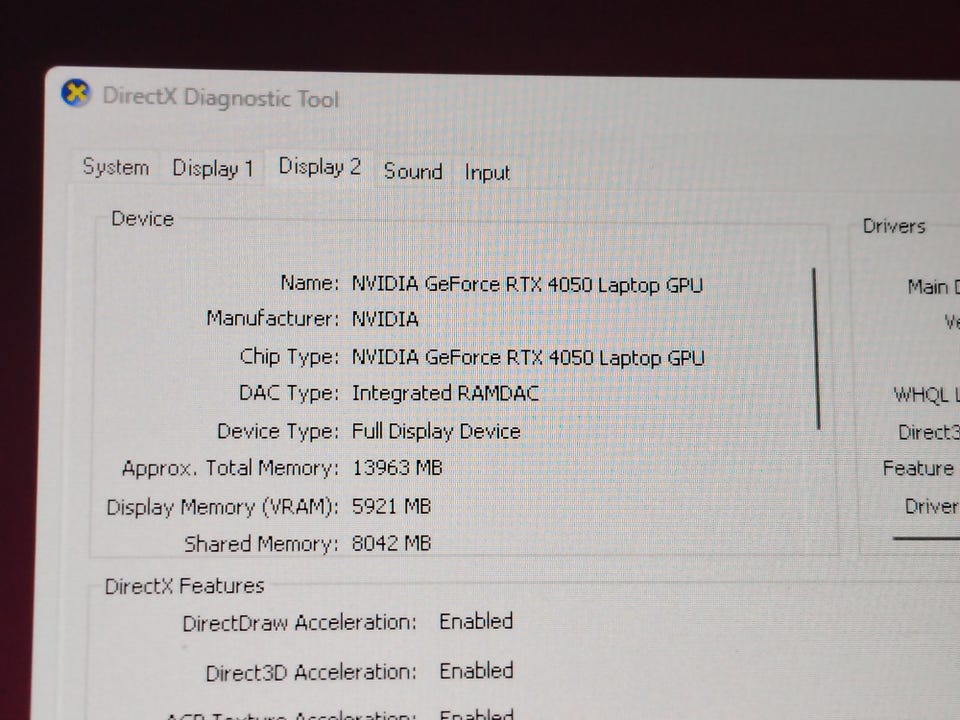
Task: Switch to the System tab
Action: pos(116,167)
